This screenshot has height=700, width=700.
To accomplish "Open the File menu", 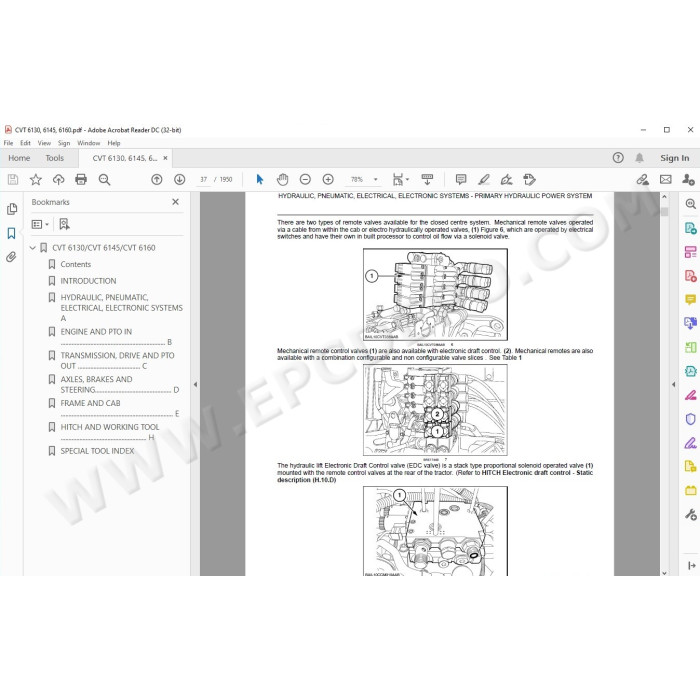I will [x=8, y=143].
